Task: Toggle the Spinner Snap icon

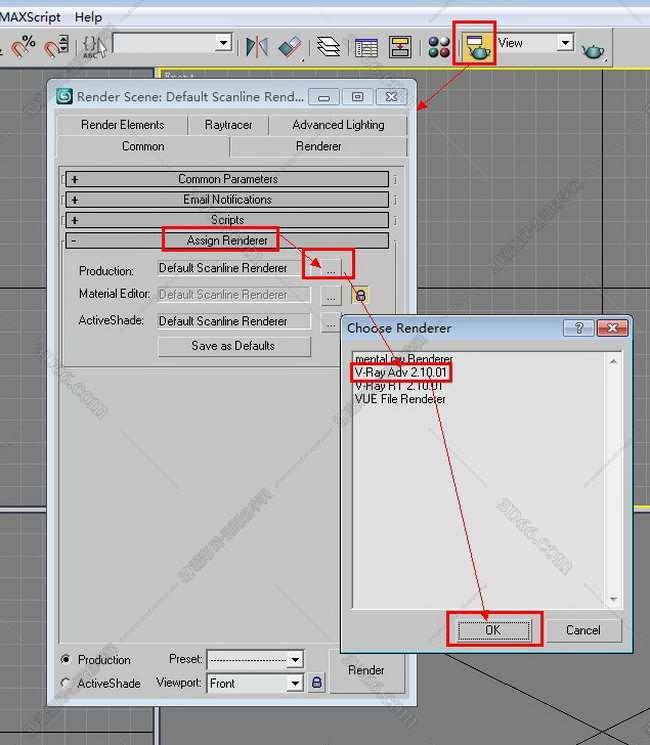Action: (x=56, y=47)
